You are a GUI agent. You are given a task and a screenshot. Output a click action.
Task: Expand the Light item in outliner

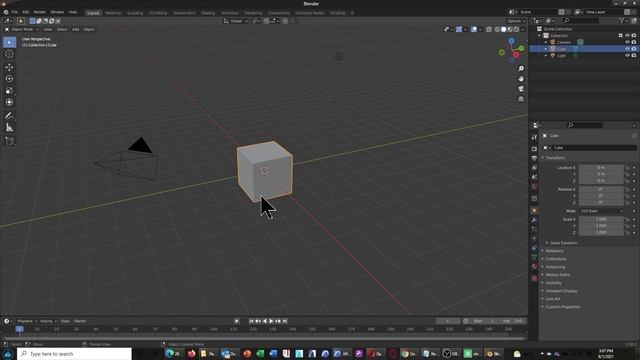(x=546, y=55)
